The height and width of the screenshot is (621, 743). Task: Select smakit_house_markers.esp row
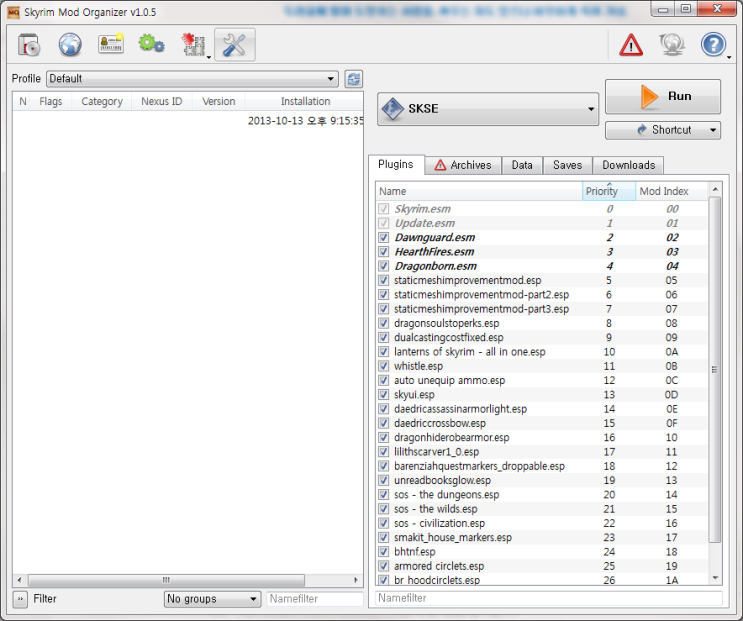tap(542, 538)
